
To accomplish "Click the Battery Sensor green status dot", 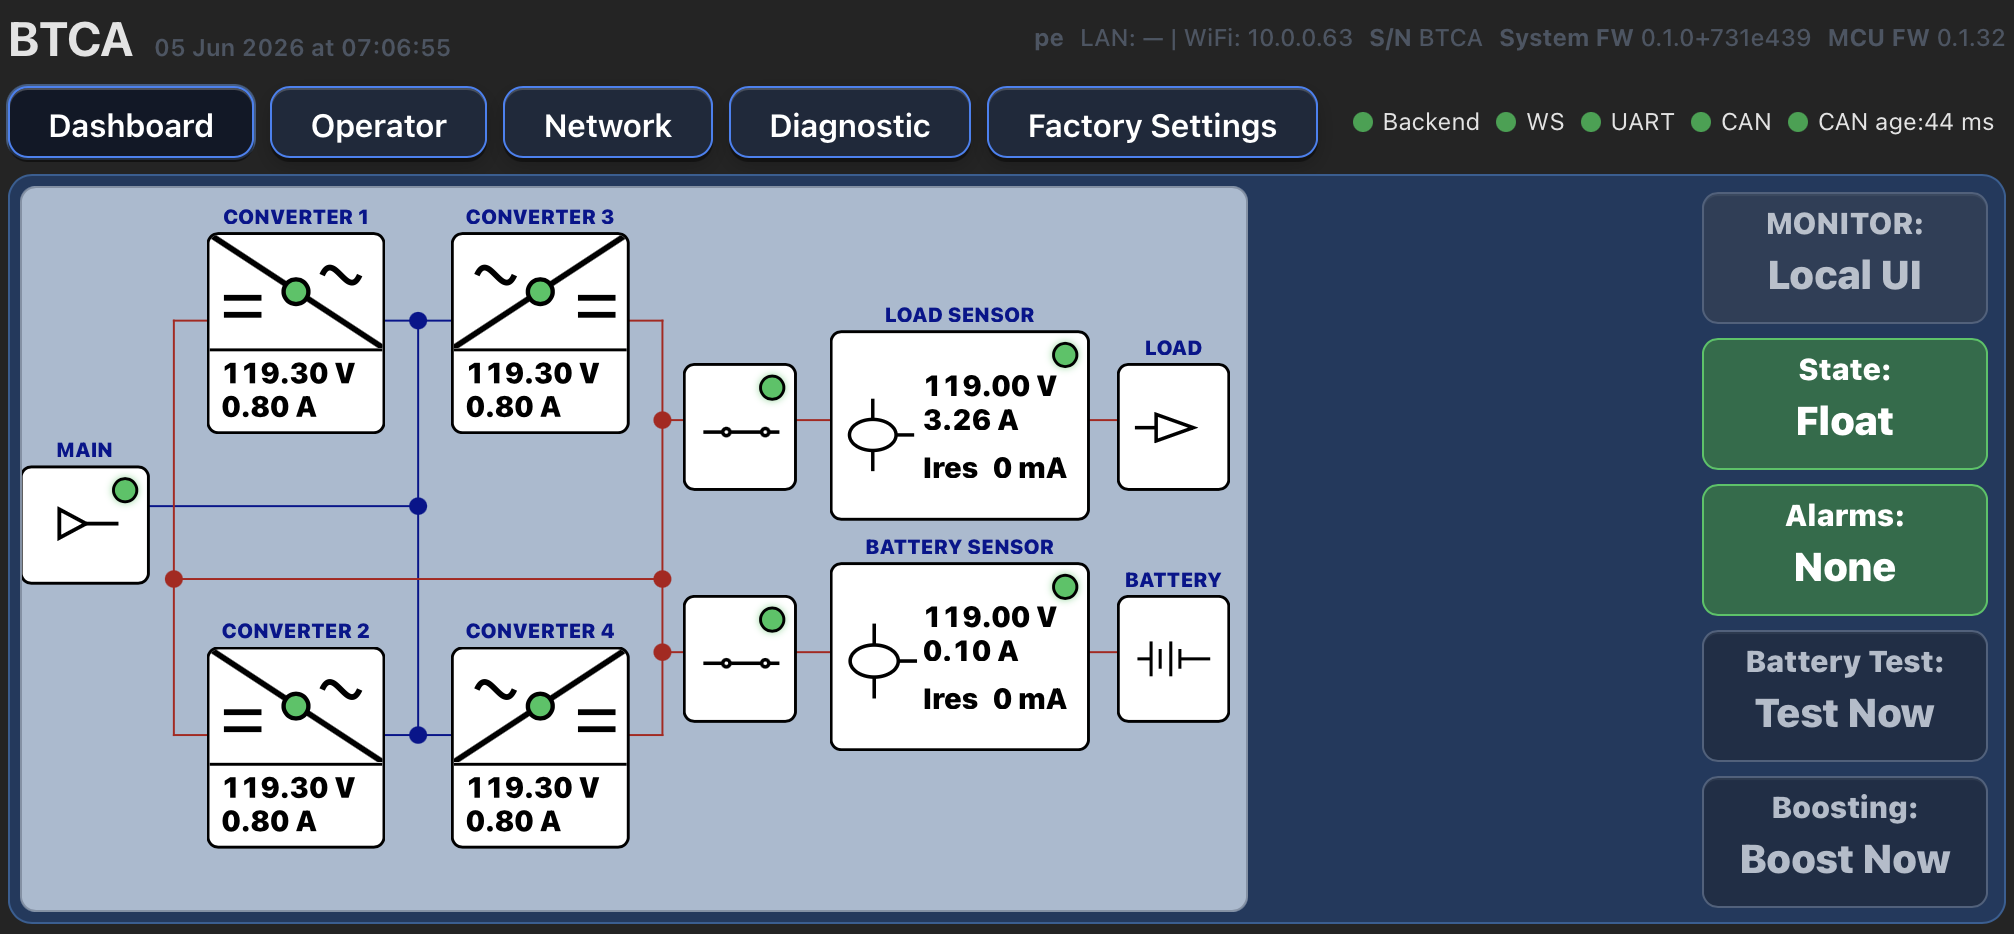I will [x=1065, y=587].
